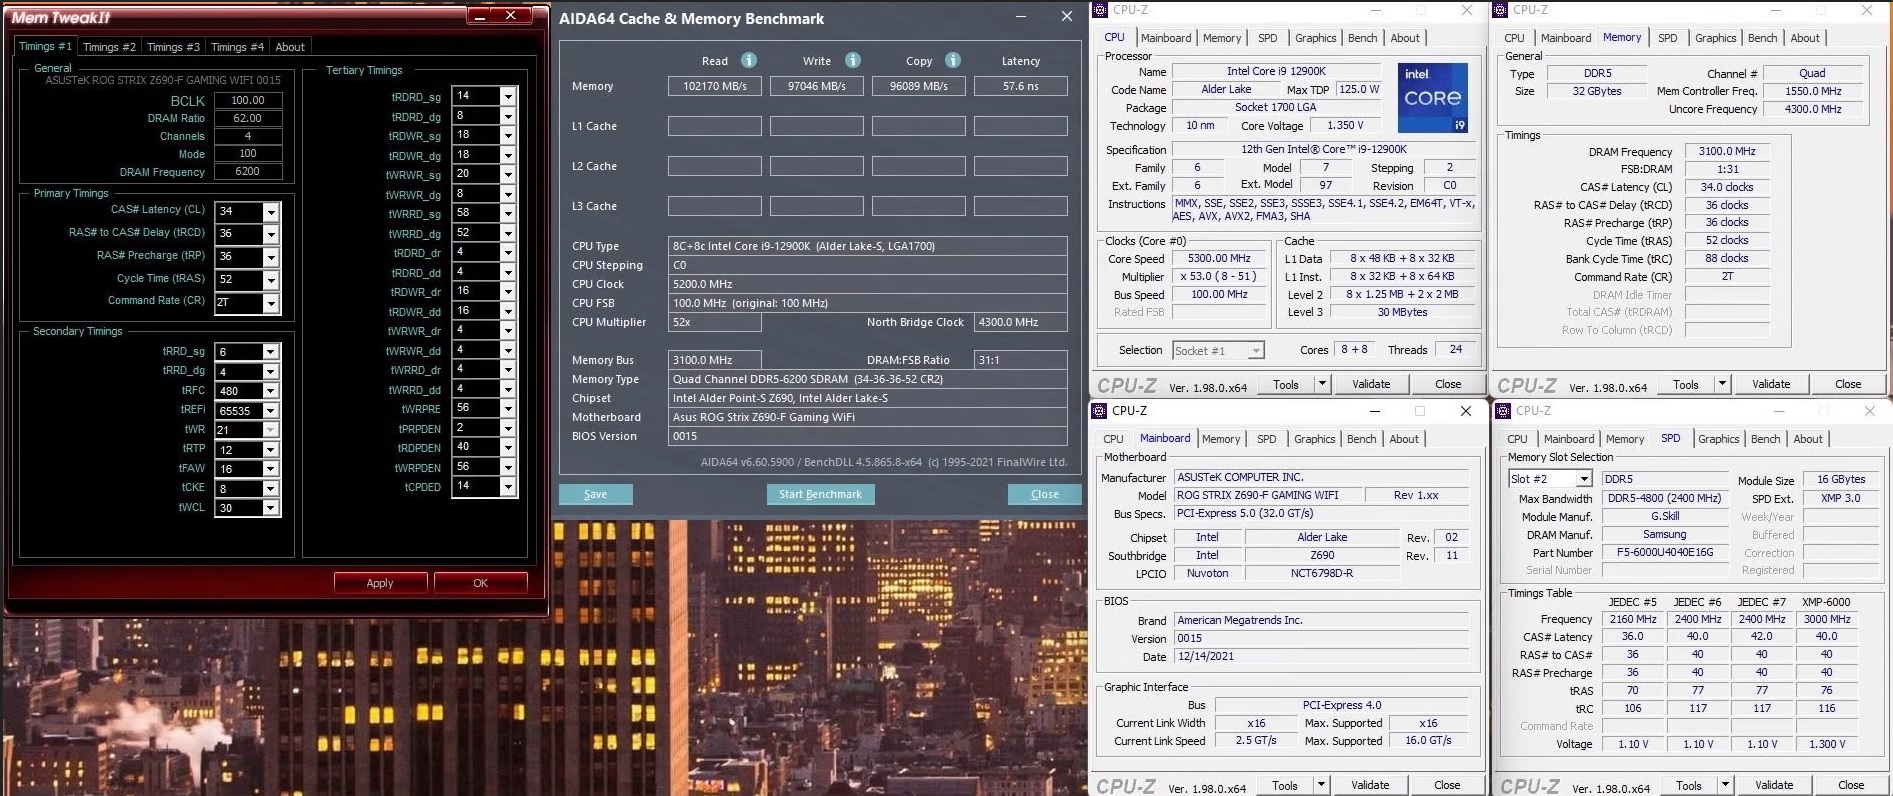Open the SPD tab in the CPU-Z CPU window
This screenshot has width=1893, height=796.
click(x=1267, y=38)
